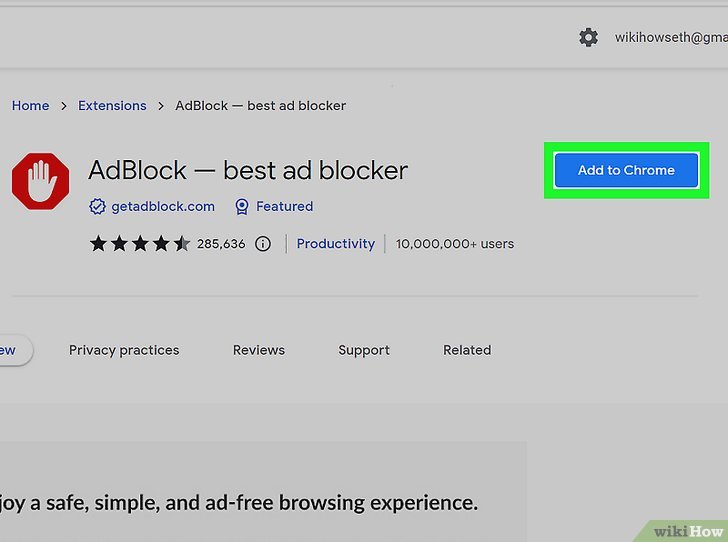Click the Featured award ribbon icon
Image resolution: width=728 pixels, height=542 pixels.
pyautogui.click(x=241, y=206)
